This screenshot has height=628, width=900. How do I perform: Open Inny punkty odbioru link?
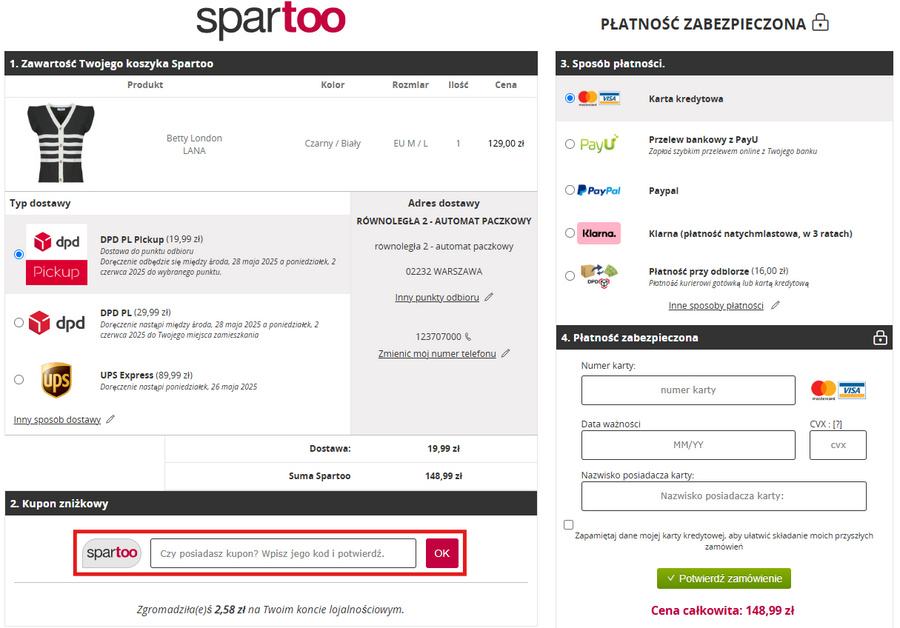point(437,297)
